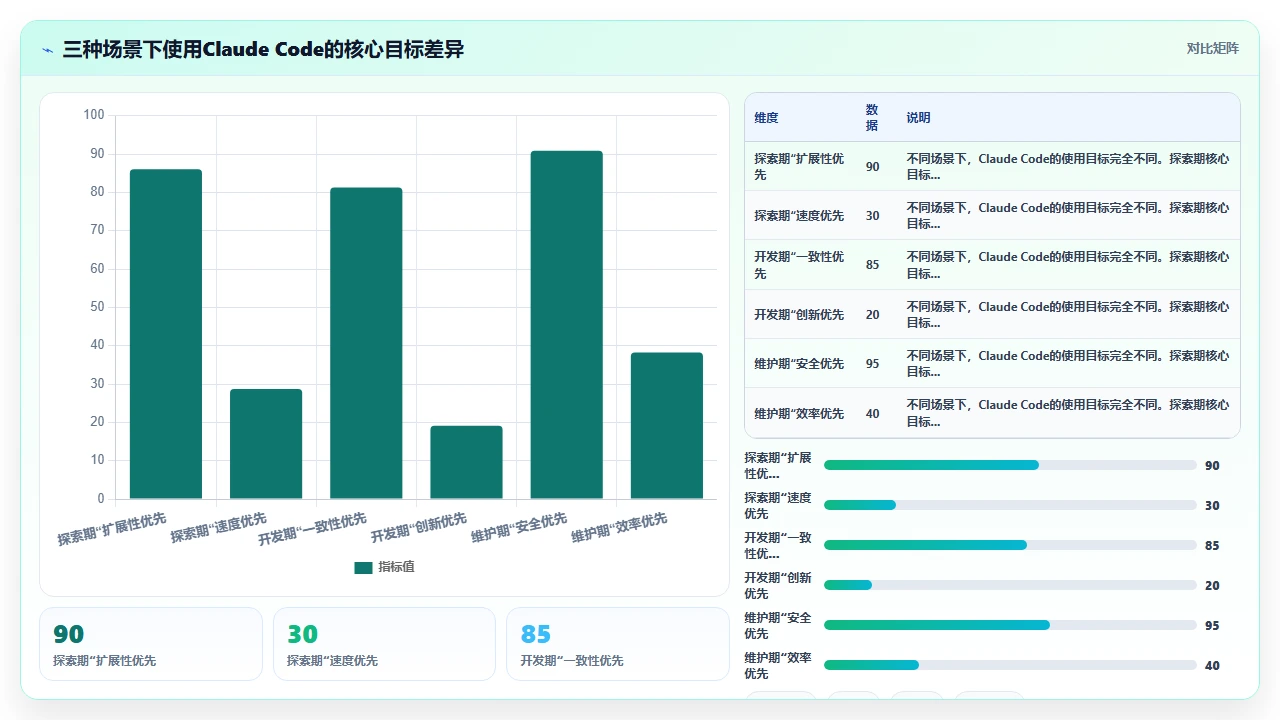Screen dimensions: 1280x720
Task: Click the 维度 column header
Action: 766,118
